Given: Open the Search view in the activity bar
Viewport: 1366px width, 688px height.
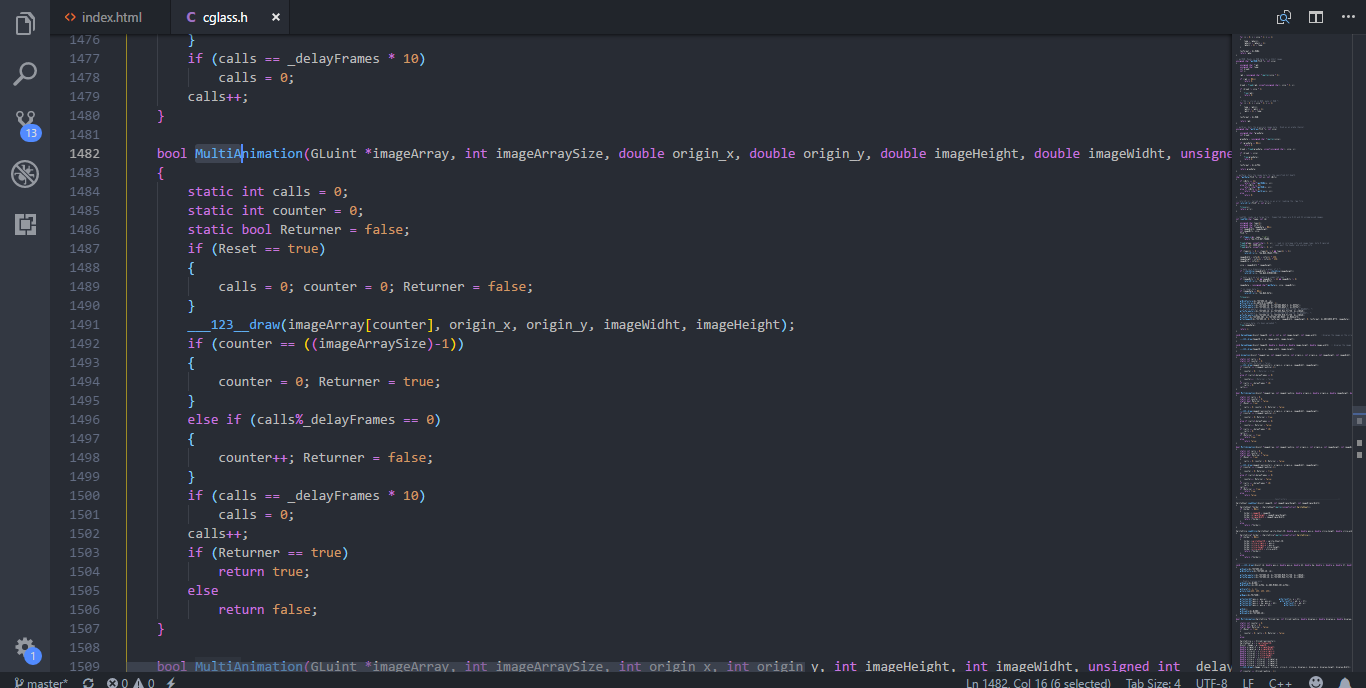Looking at the screenshot, I should pyautogui.click(x=25, y=73).
